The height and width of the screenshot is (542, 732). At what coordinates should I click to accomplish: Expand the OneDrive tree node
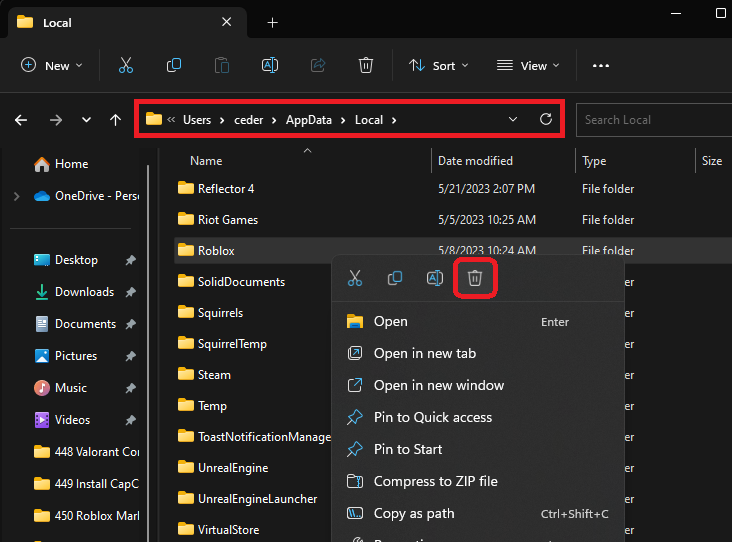(16, 196)
